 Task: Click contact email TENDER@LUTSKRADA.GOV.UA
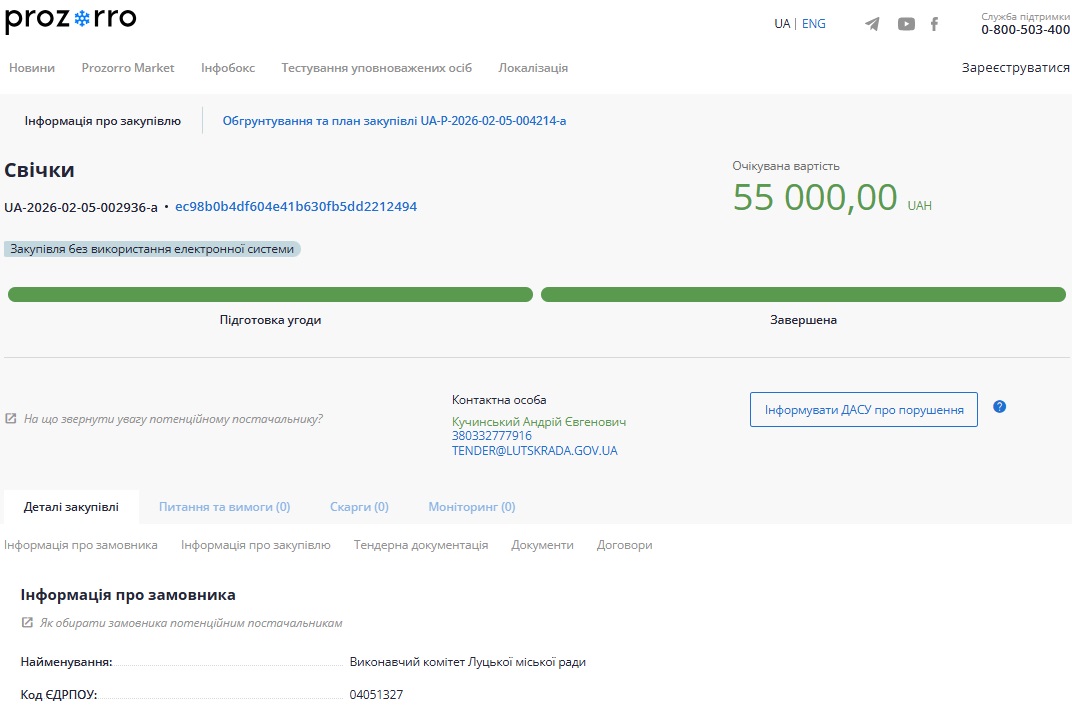coord(534,451)
